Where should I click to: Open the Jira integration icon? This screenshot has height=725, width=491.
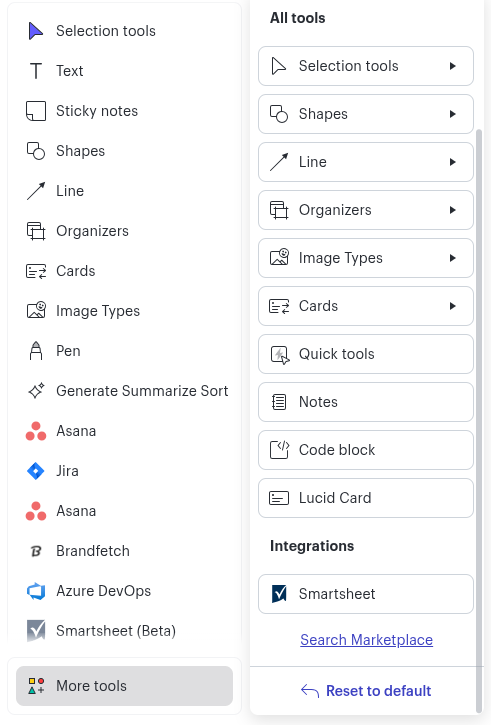[36, 471]
